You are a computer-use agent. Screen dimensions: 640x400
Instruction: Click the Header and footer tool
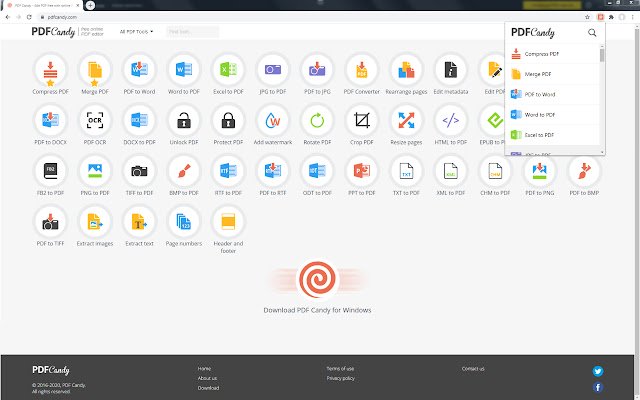tap(228, 222)
